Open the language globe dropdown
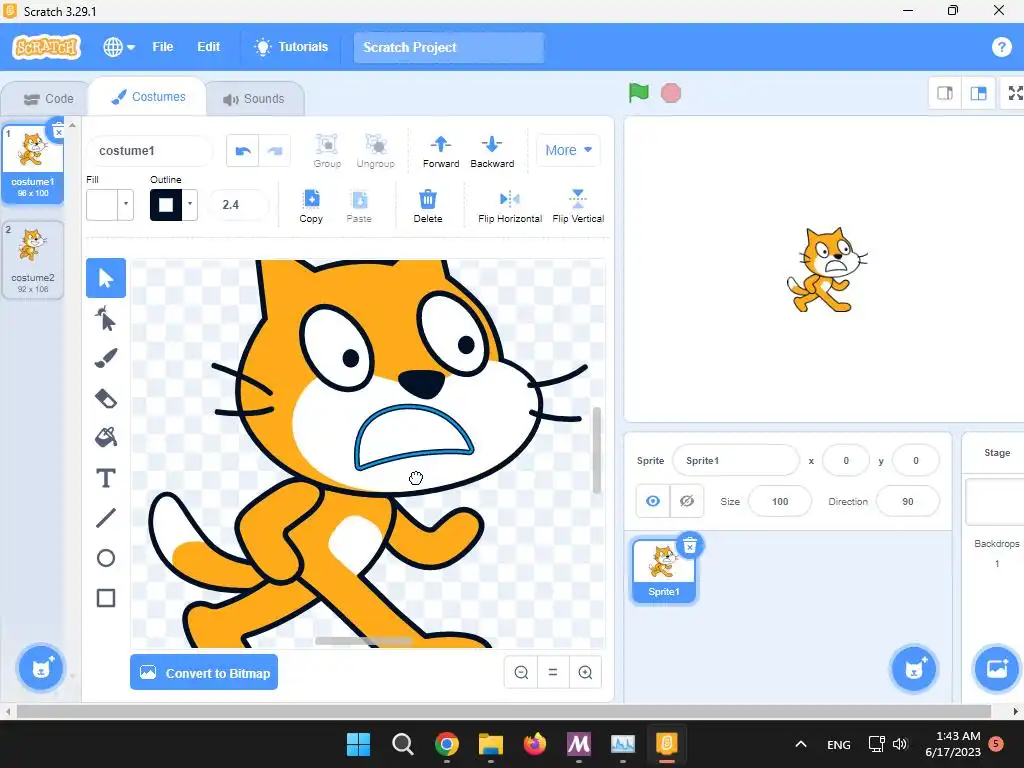 119,47
